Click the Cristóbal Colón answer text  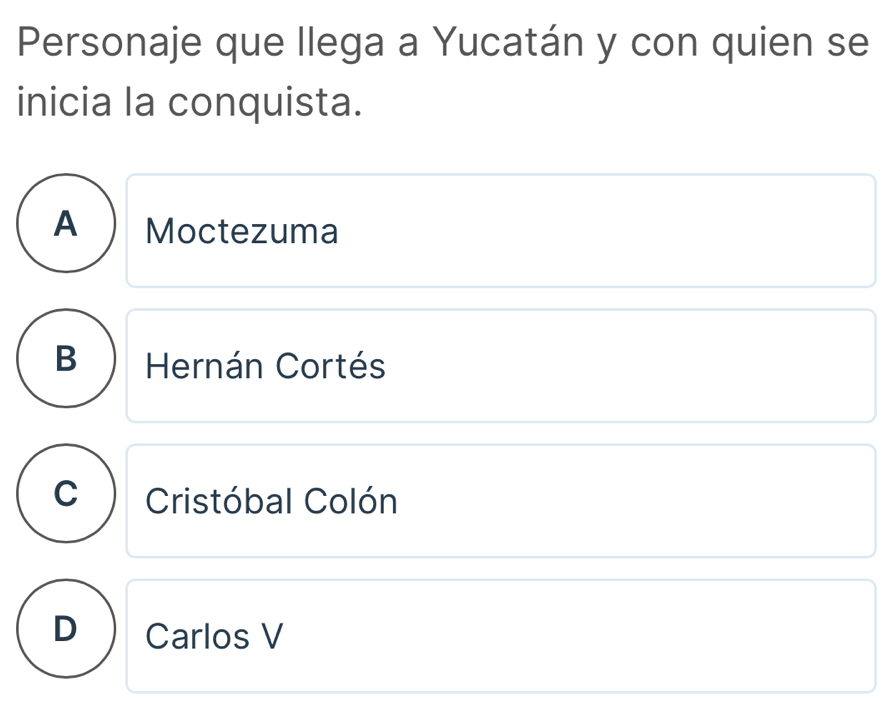click(271, 502)
